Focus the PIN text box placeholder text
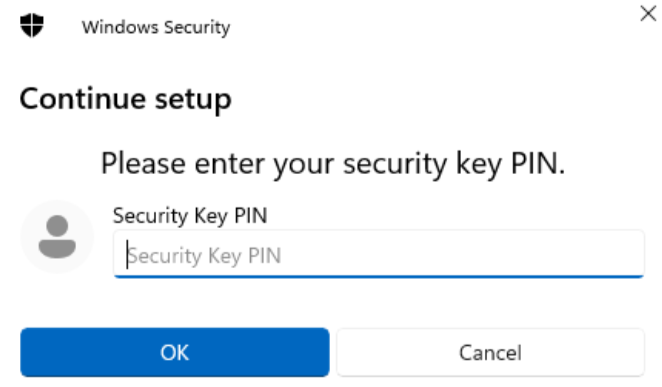Viewport: 662px width, 387px height. click(x=204, y=256)
